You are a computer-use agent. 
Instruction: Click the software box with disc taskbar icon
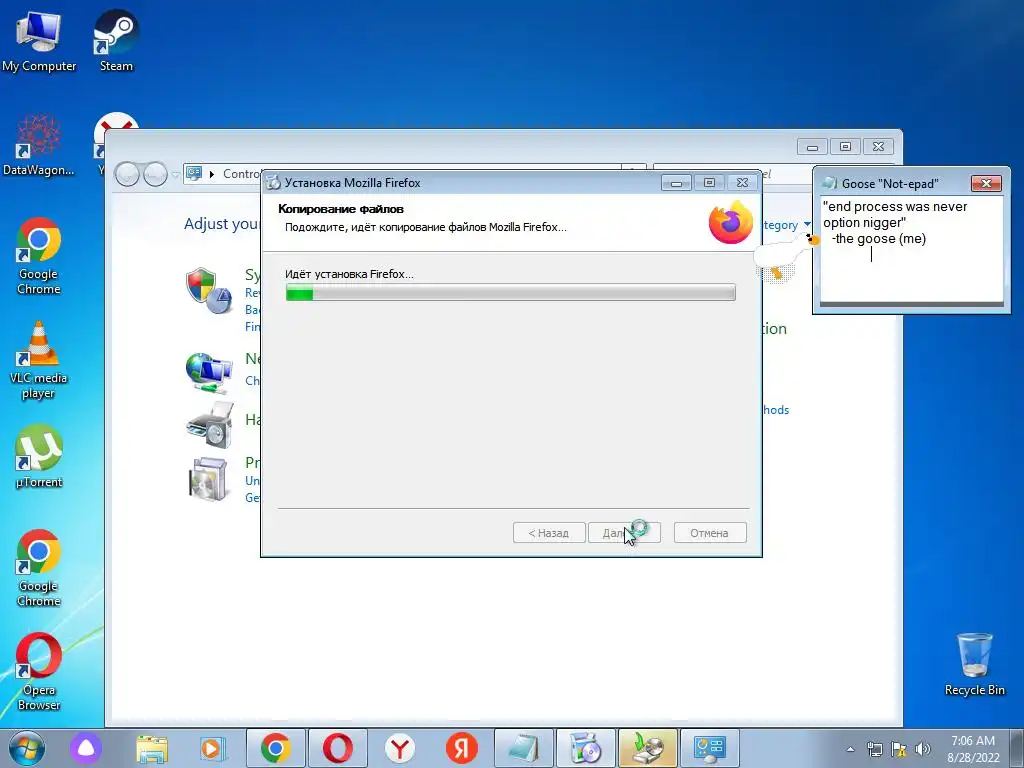pyautogui.click(x=586, y=748)
